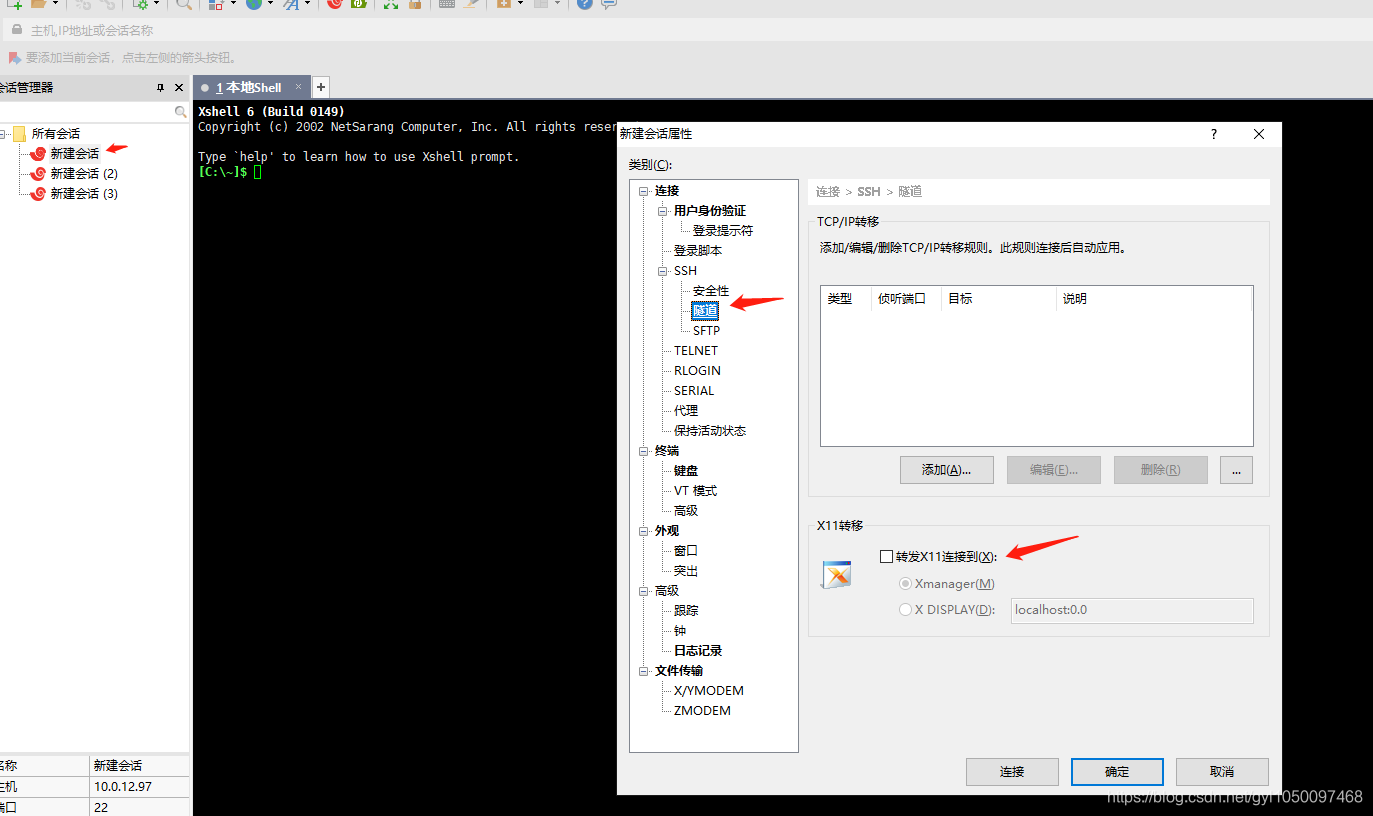This screenshot has width=1373, height=816.
Task: Collapse the 连接 tree node
Action: coord(645,191)
